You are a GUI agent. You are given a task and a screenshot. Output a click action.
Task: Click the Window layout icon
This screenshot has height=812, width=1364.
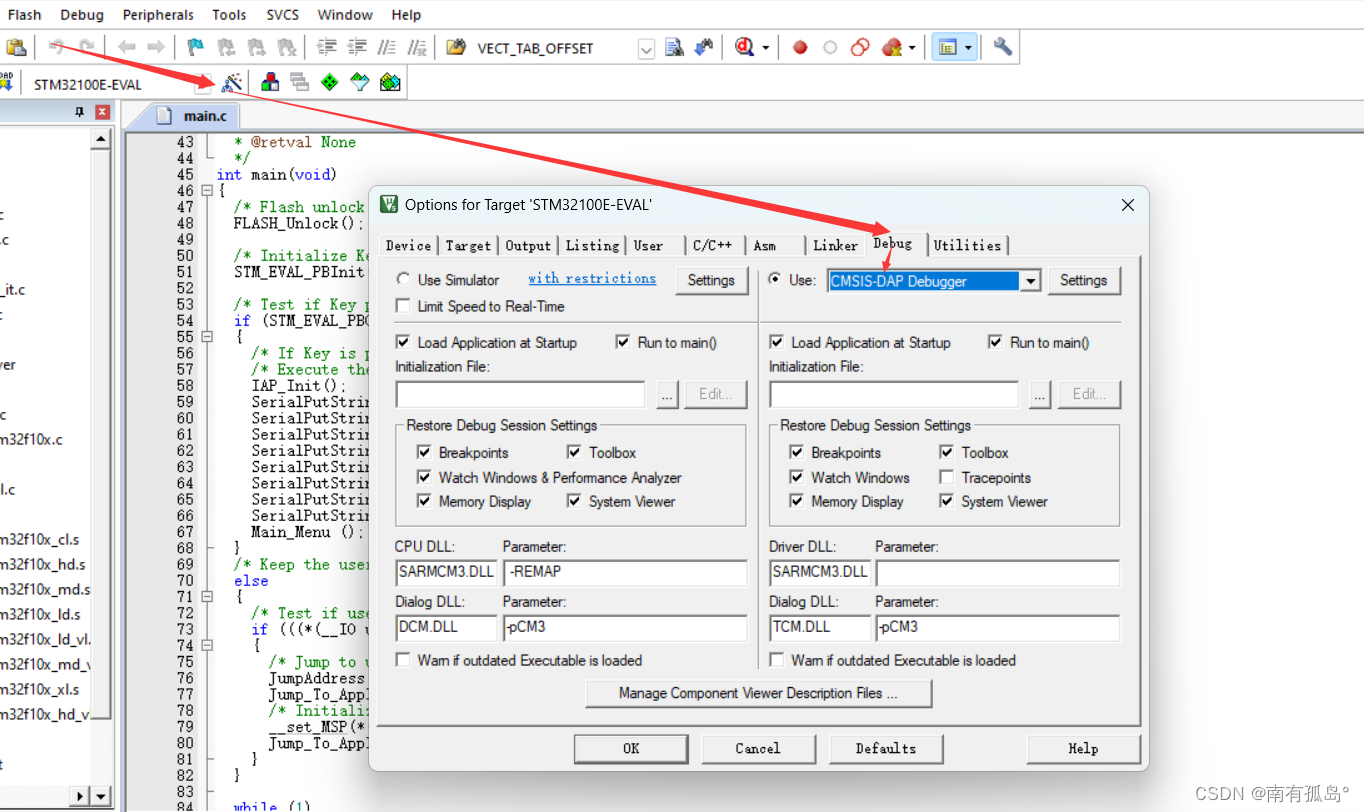tap(948, 47)
